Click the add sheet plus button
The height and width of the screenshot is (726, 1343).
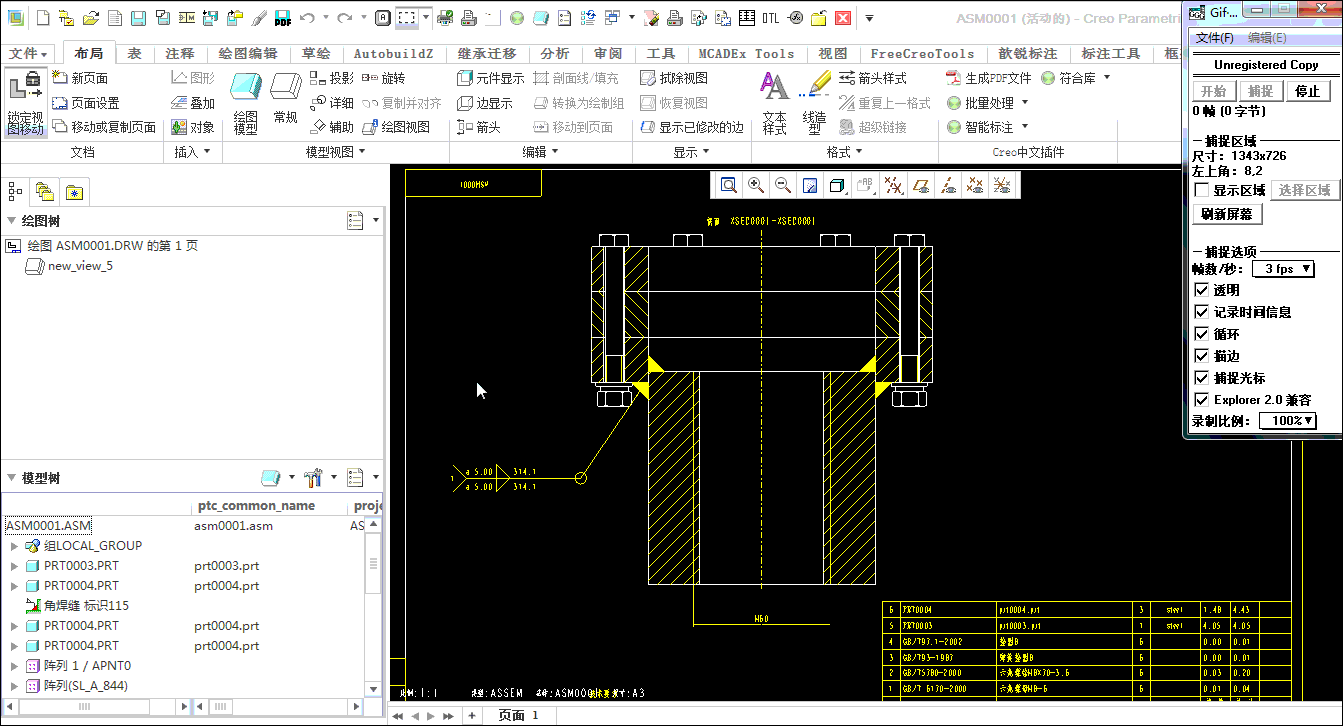472,716
